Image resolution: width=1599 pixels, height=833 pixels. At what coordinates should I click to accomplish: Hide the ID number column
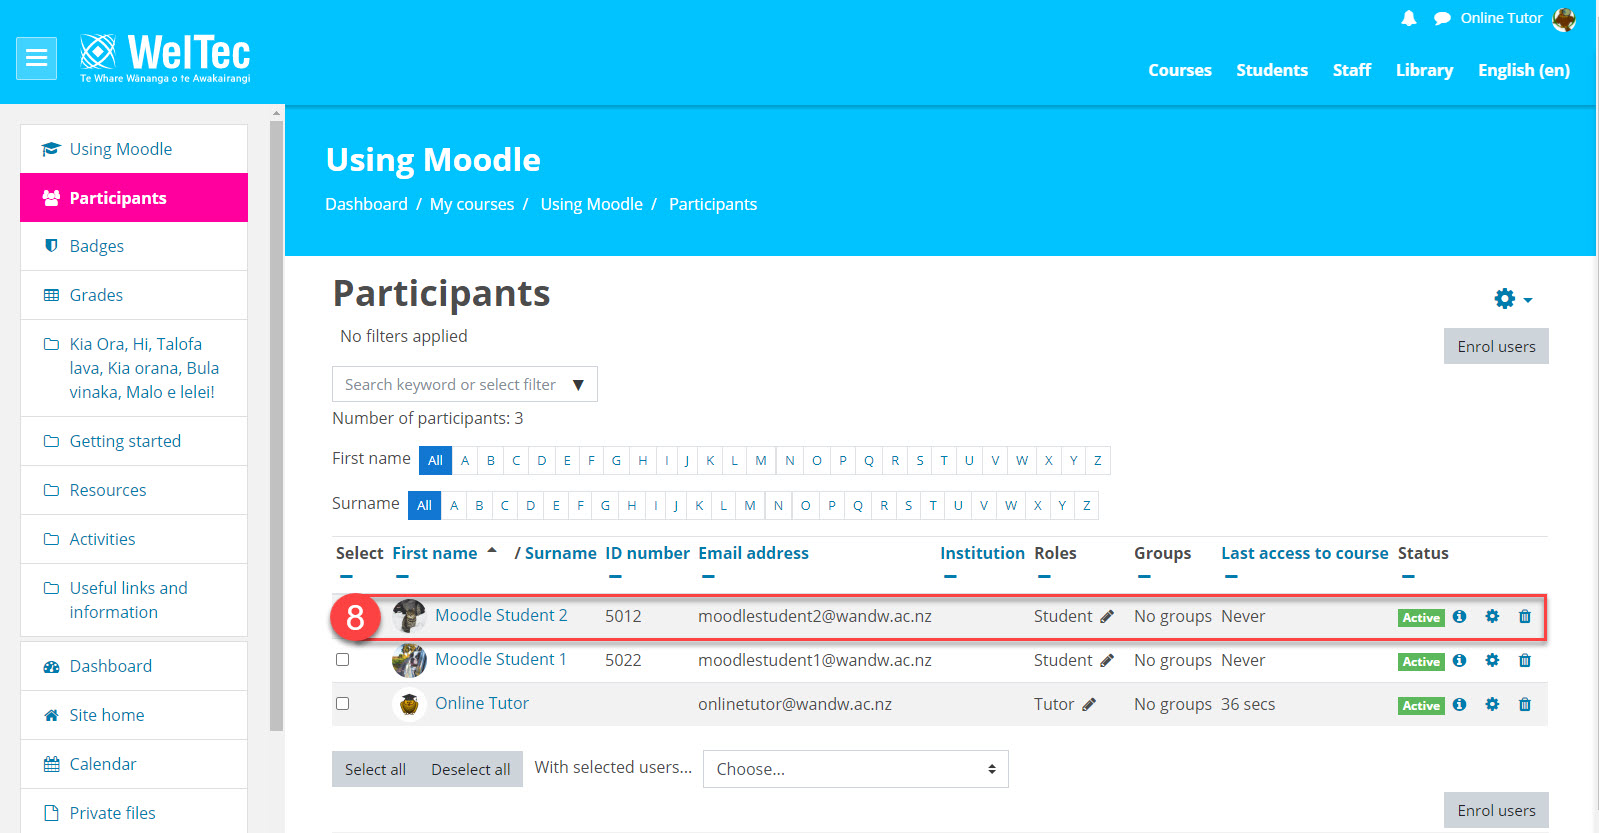tap(615, 577)
